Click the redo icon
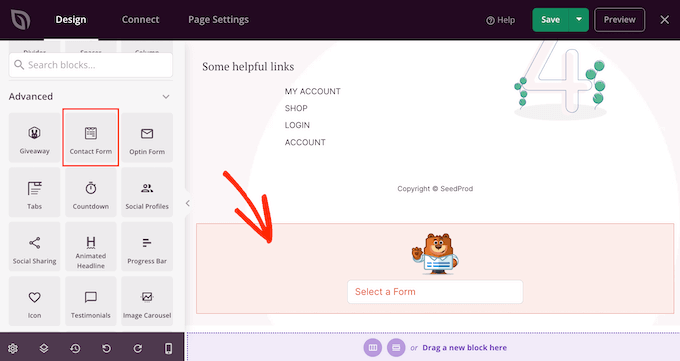 coord(137,348)
